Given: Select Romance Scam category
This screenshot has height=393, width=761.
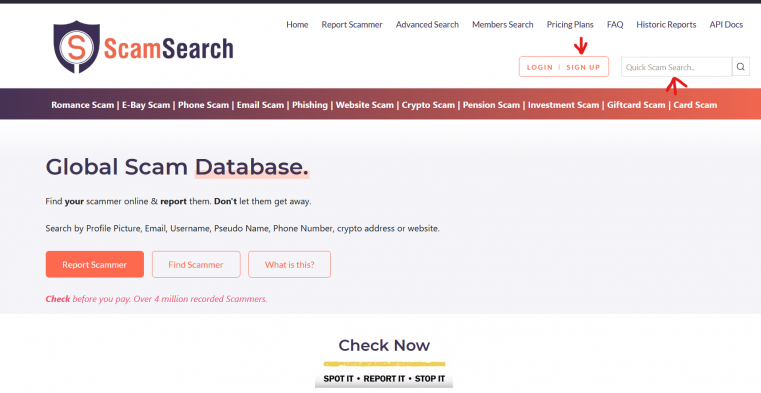Looking at the screenshot, I should [83, 105].
